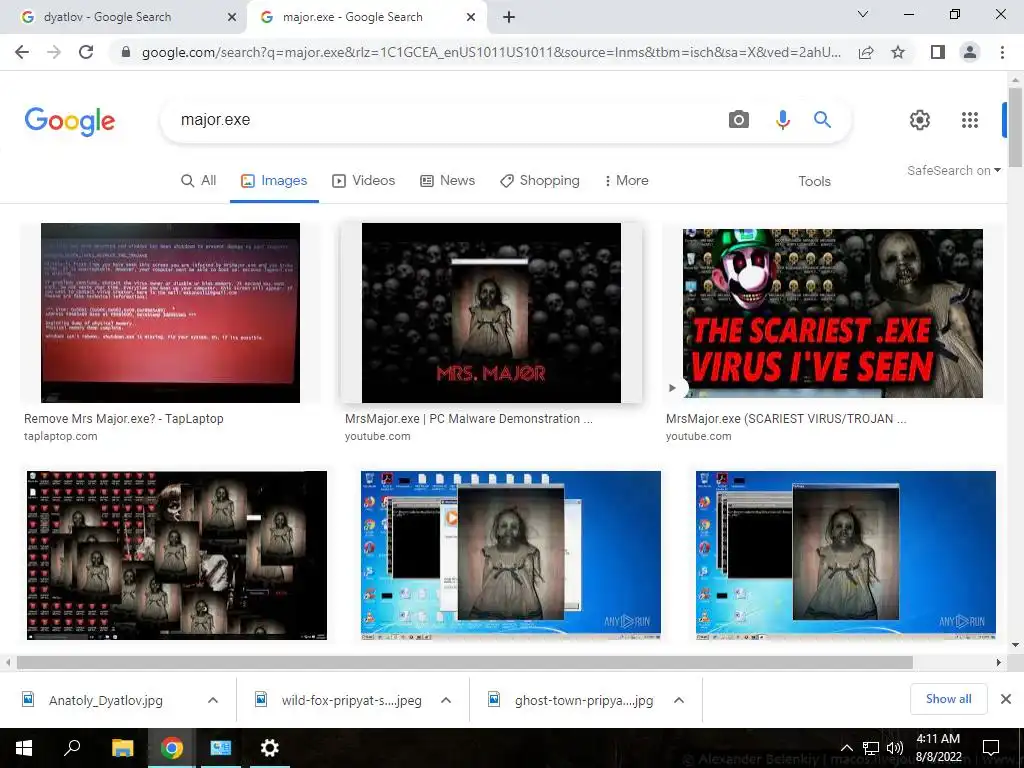Visit the taplaptop.com source link
Viewport: 1024px width, 768px height.
tap(61, 436)
